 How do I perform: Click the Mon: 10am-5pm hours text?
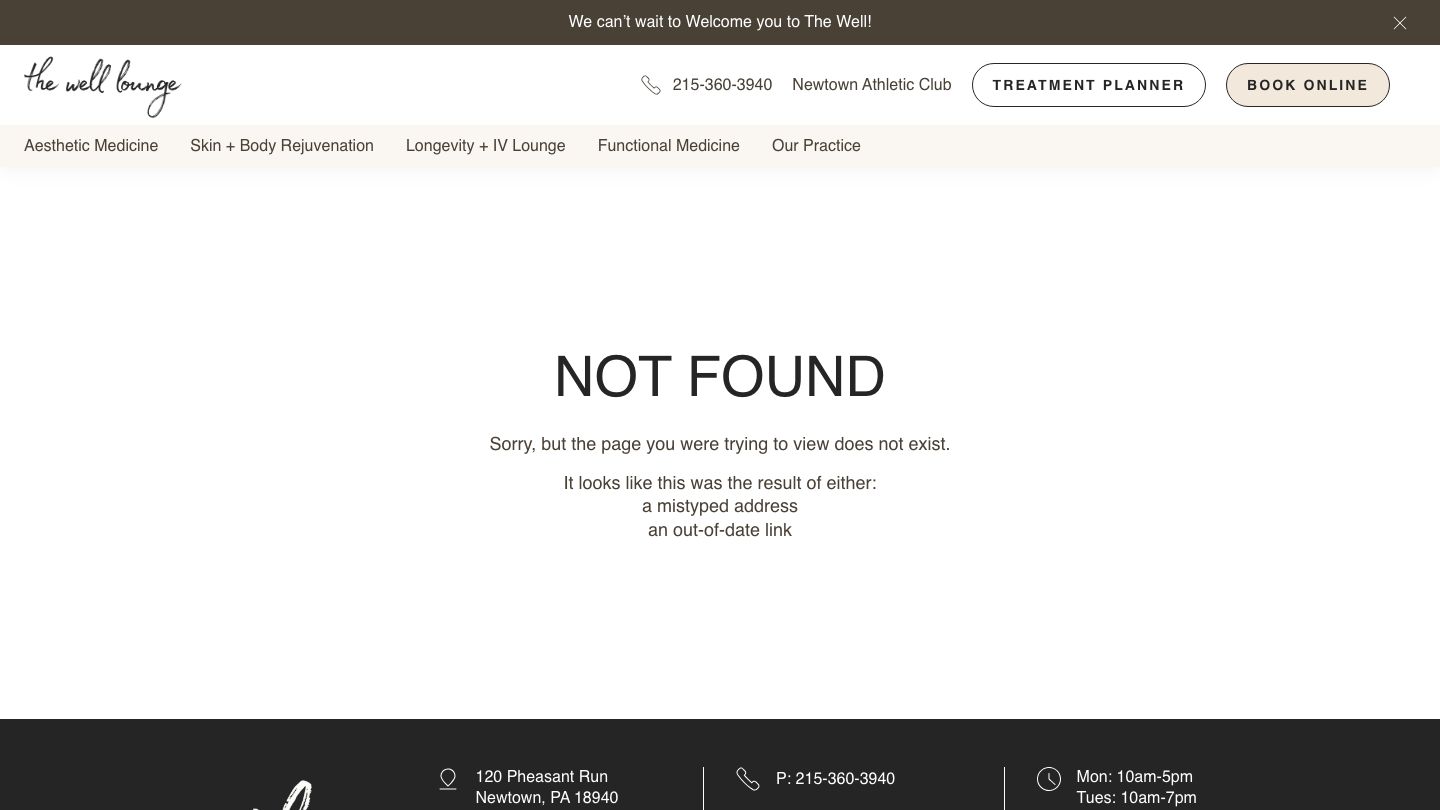(1134, 777)
